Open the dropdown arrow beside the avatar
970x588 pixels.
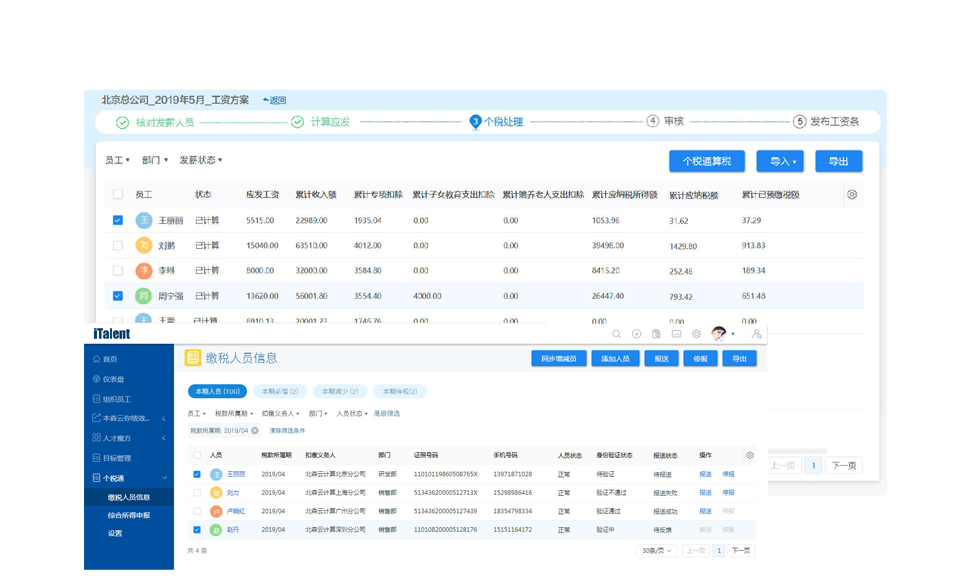pyautogui.click(x=733, y=334)
